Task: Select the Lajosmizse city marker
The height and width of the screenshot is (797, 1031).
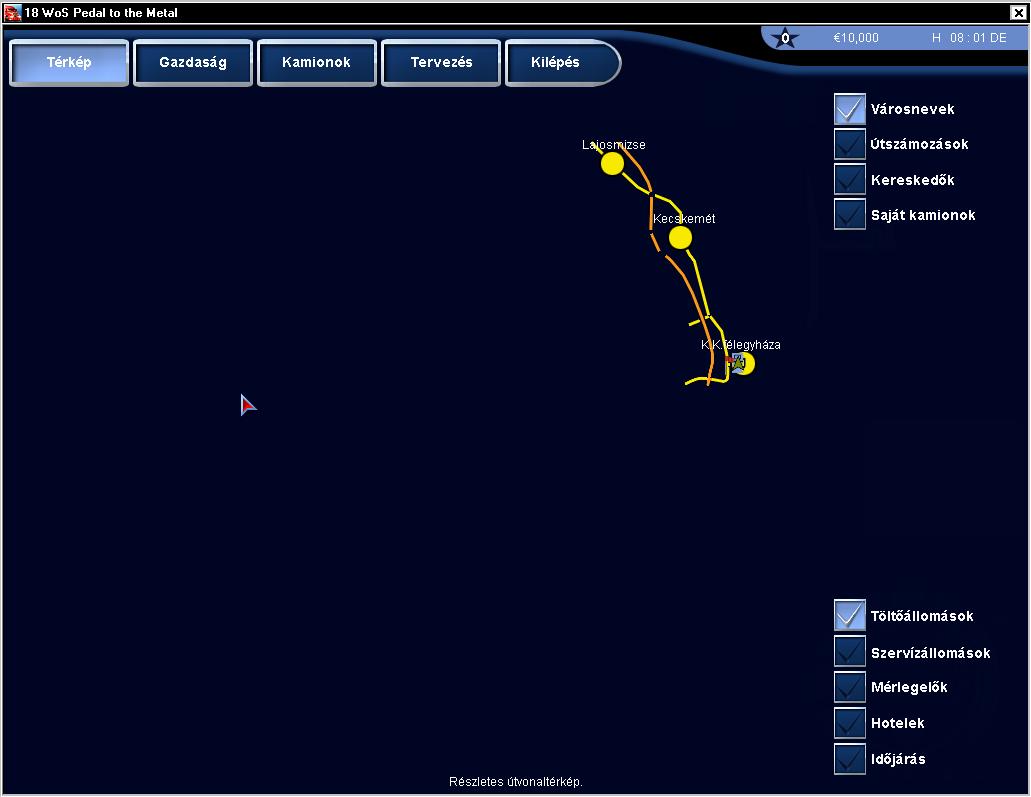Action: [612, 164]
